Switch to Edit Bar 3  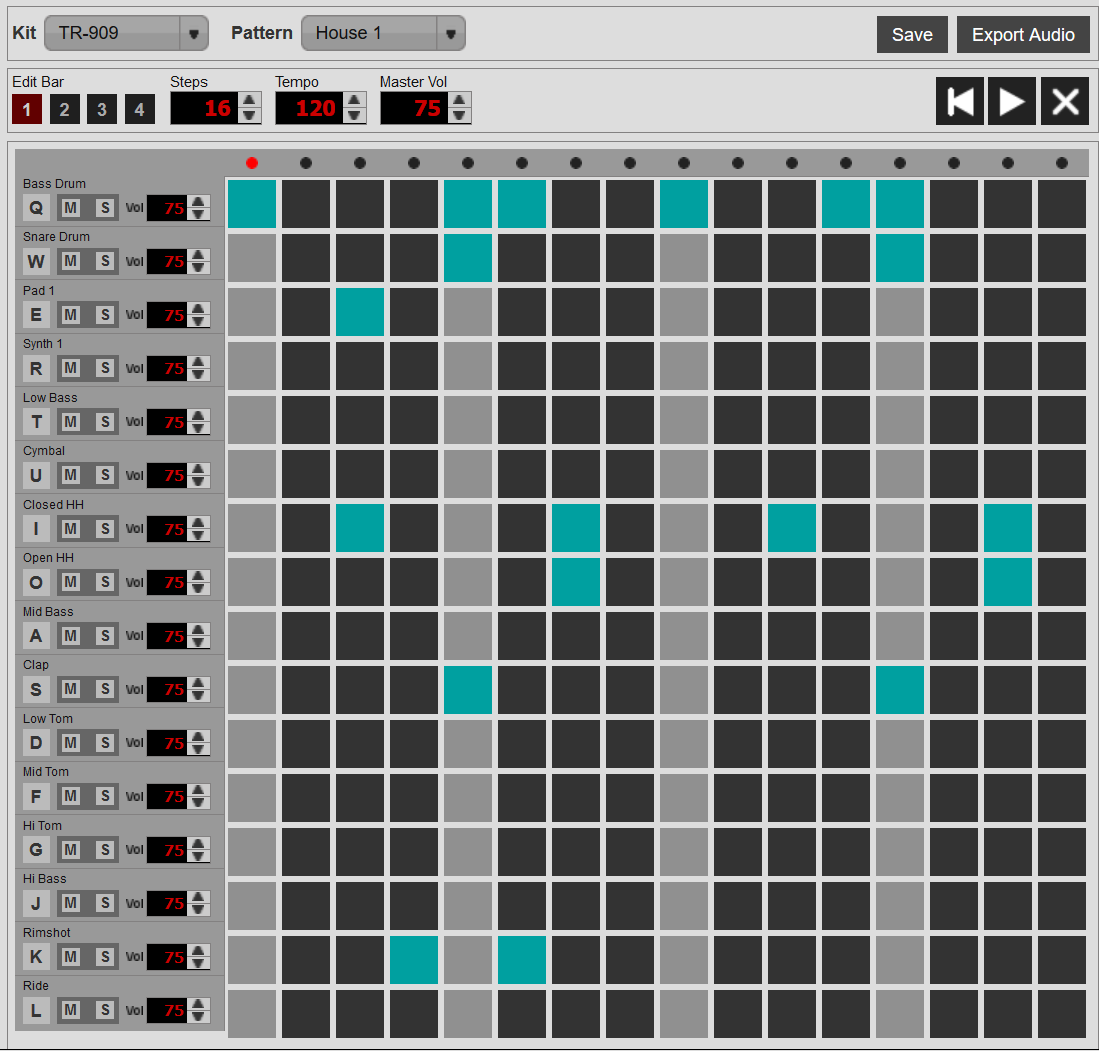pos(101,108)
